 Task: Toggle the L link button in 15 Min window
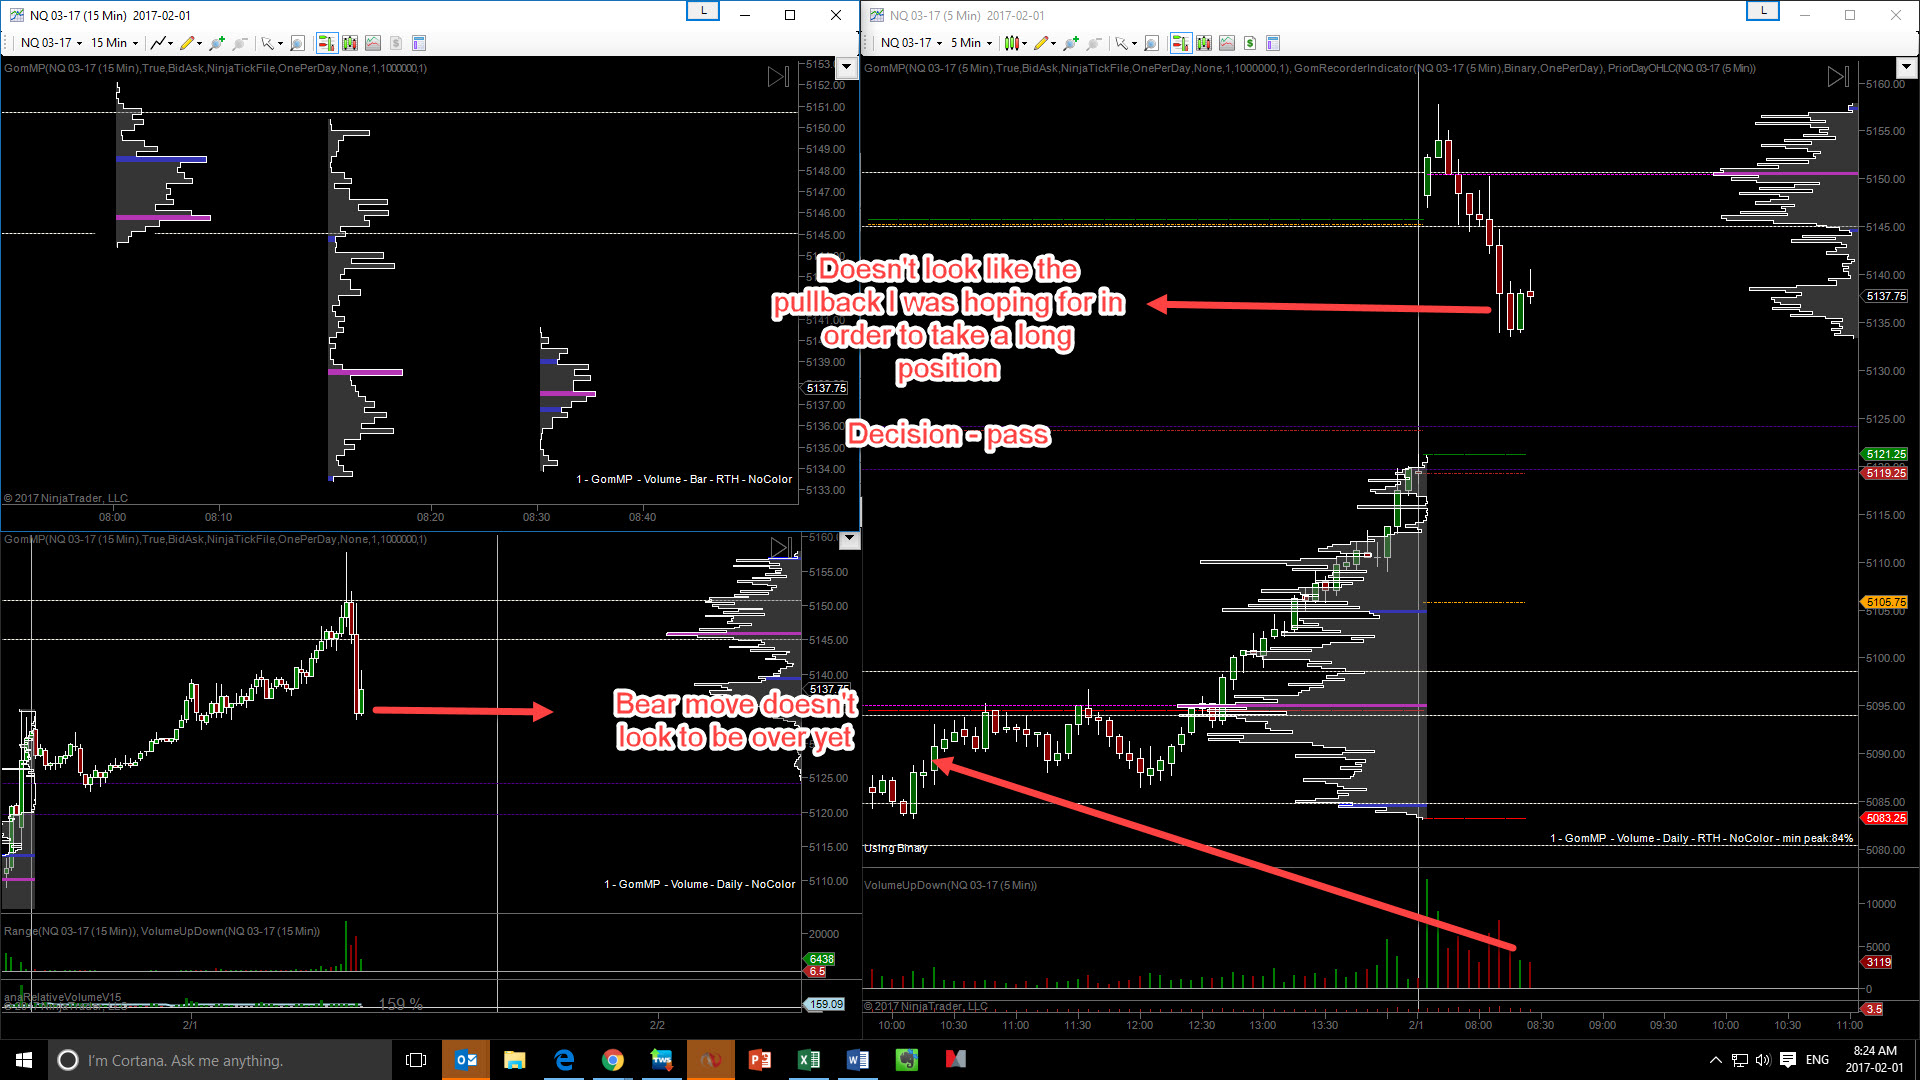click(703, 11)
